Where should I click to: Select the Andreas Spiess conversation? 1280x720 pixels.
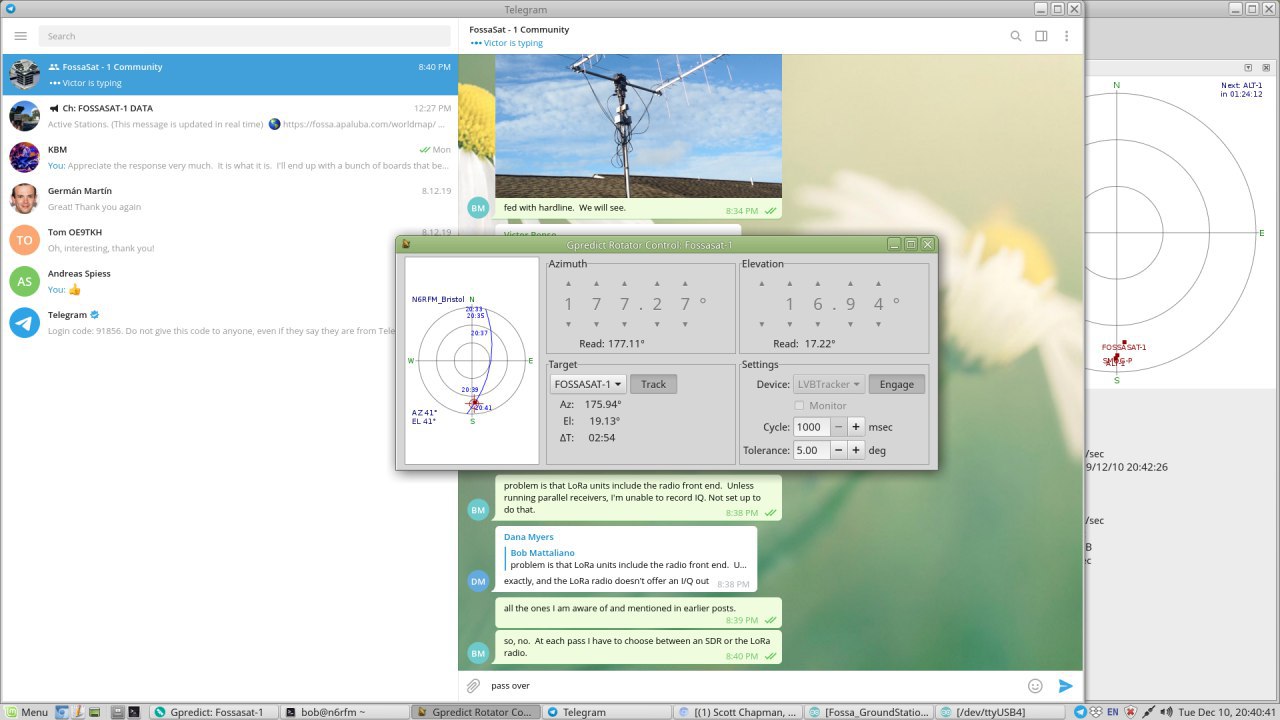coord(229,281)
